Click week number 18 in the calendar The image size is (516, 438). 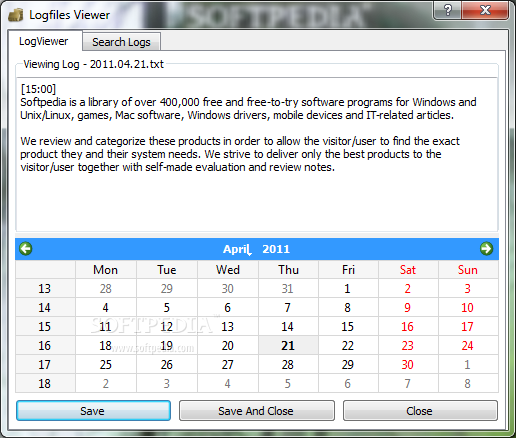pyautogui.click(x=45, y=383)
